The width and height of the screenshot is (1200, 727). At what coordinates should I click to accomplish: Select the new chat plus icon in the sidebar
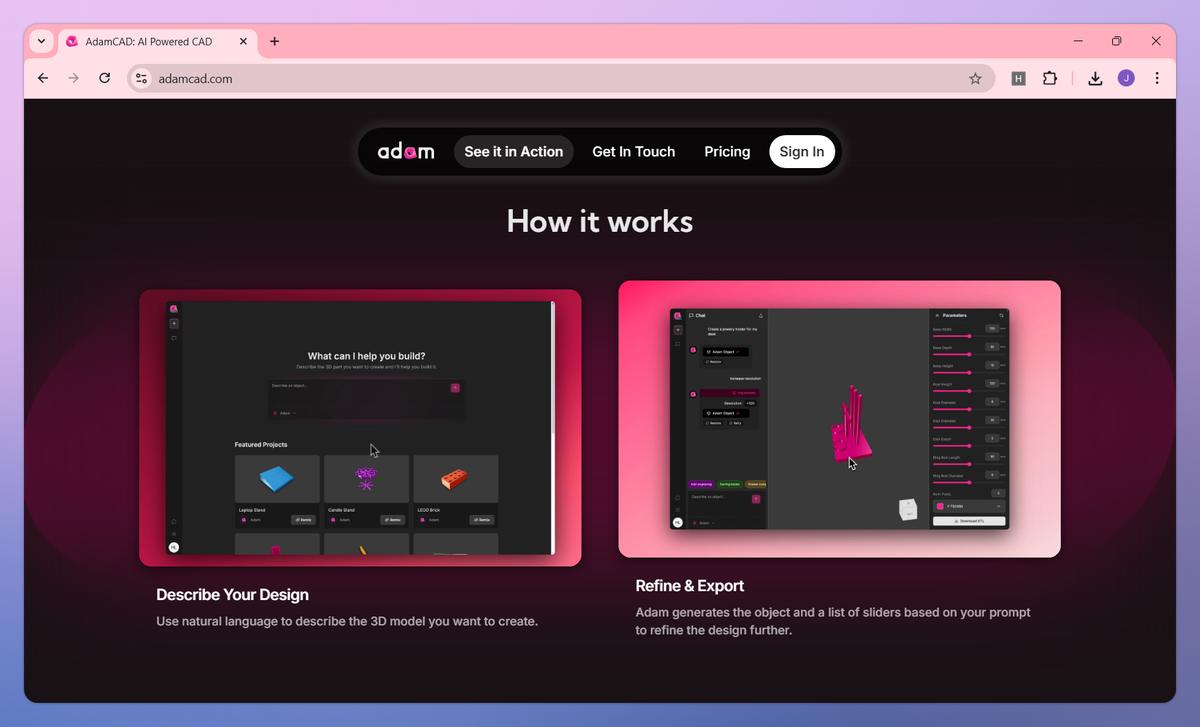pyautogui.click(x=174, y=323)
